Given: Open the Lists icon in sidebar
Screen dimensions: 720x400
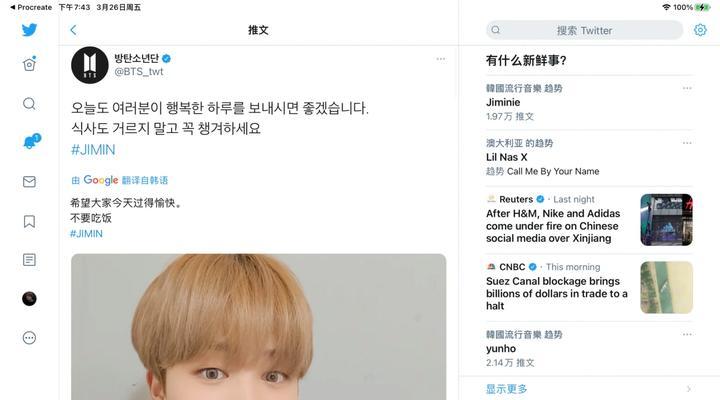Looking at the screenshot, I should point(29,260).
